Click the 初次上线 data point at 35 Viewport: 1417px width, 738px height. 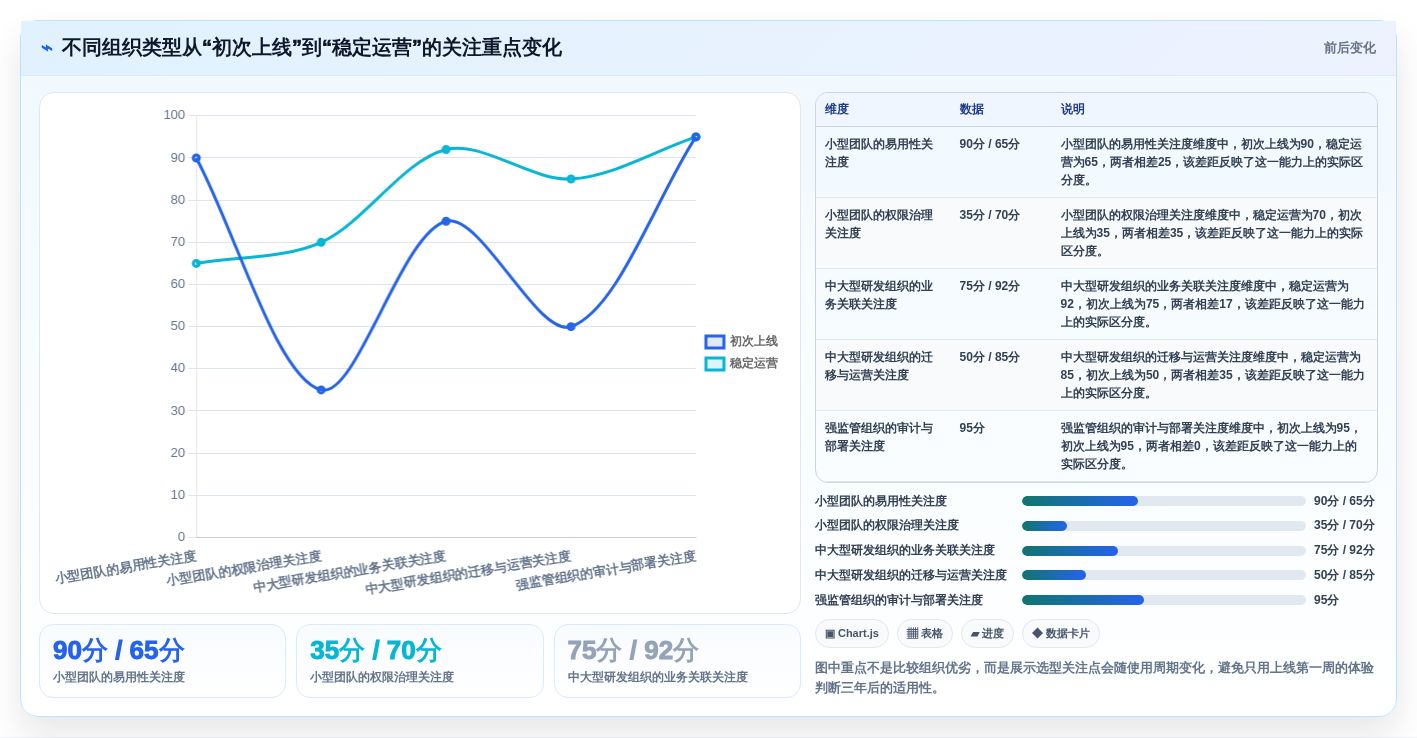[321, 390]
